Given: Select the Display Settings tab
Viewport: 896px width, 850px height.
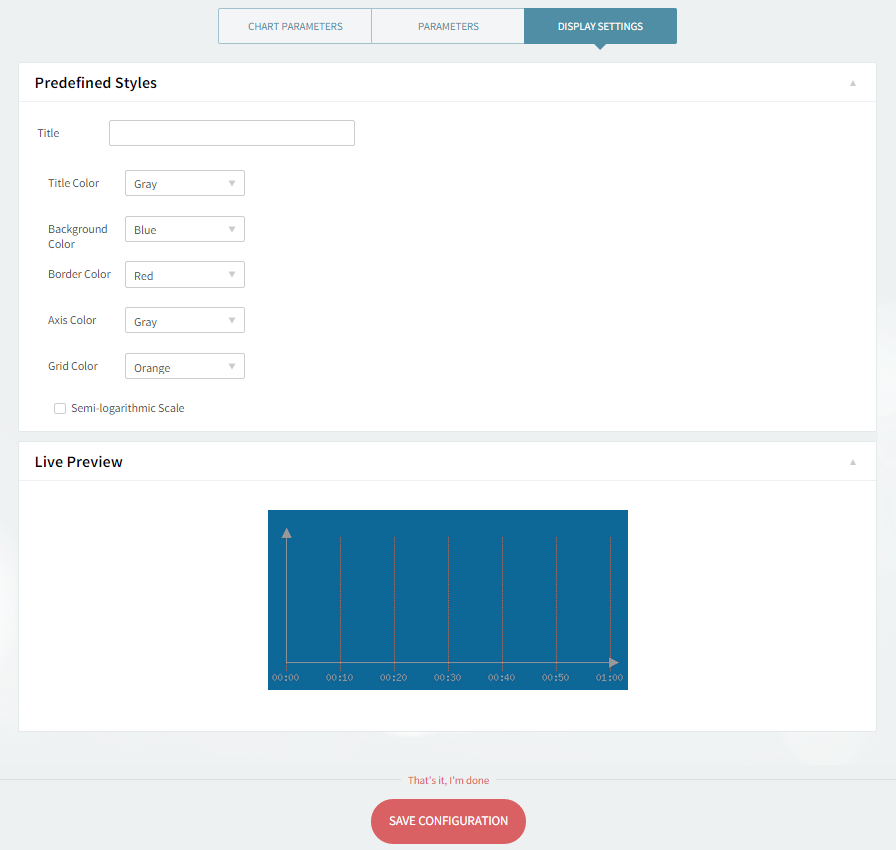Looking at the screenshot, I should tap(600, 26).
